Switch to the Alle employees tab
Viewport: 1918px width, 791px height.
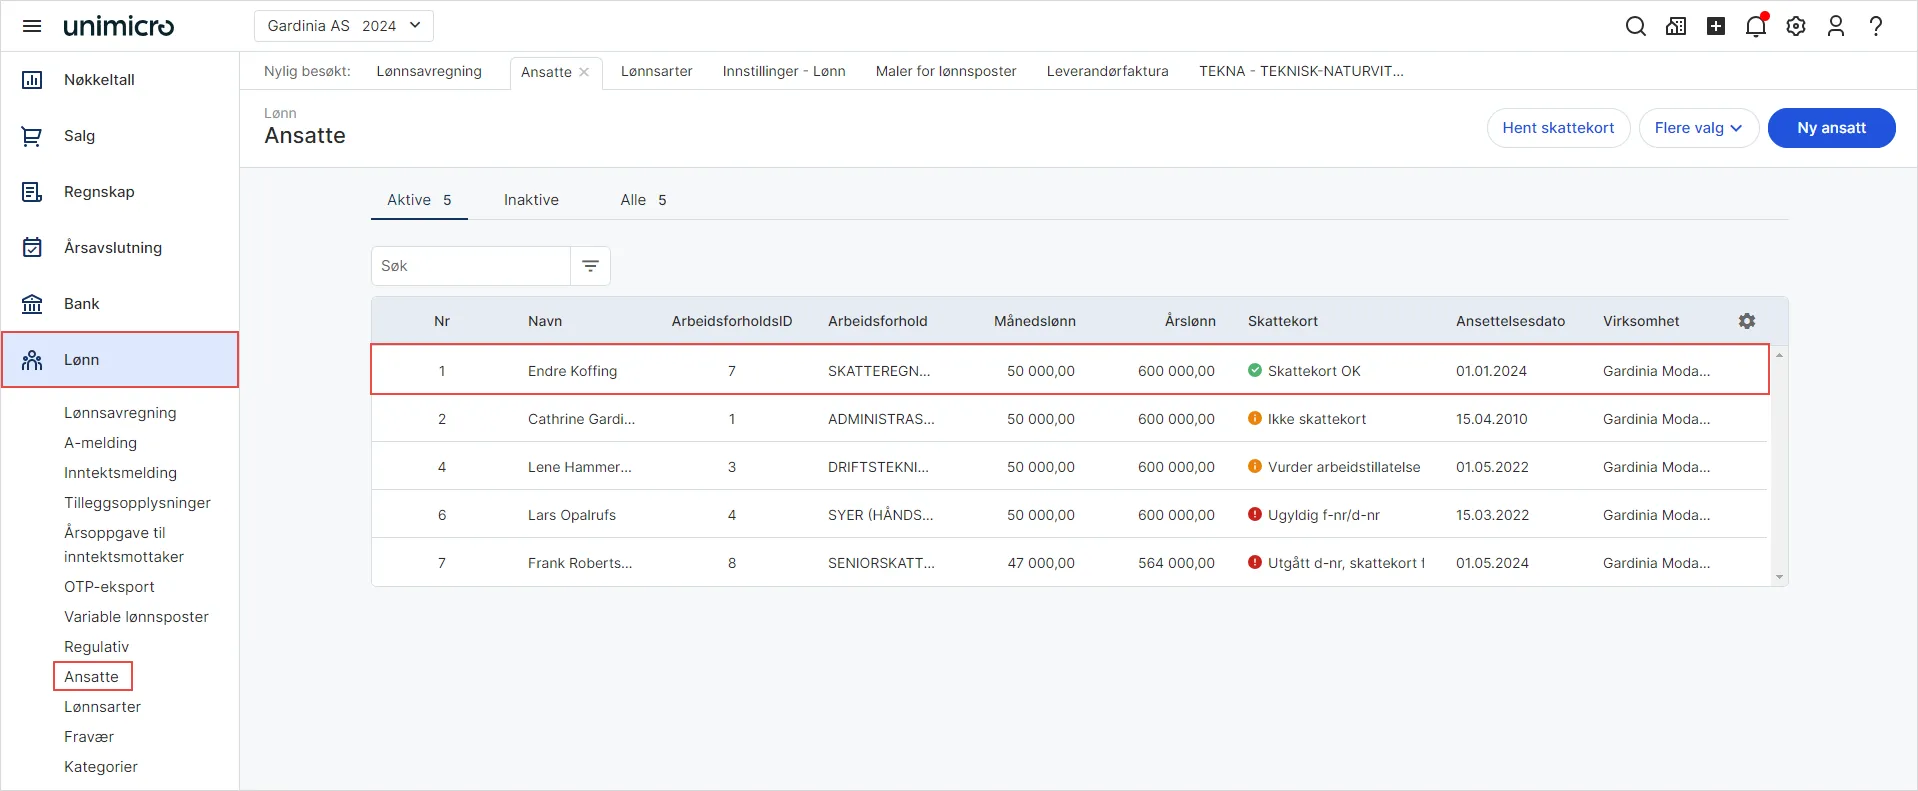(643, 200)
